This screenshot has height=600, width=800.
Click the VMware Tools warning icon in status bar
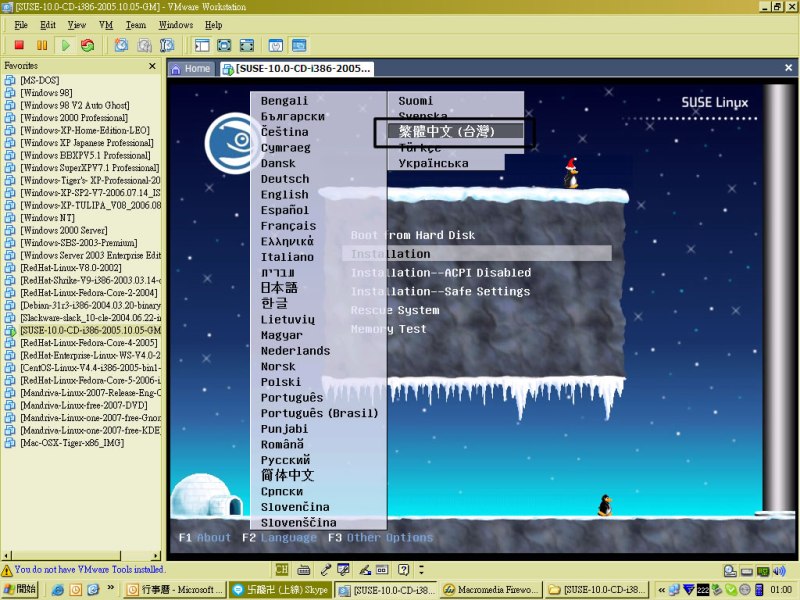tap(7, 570)
